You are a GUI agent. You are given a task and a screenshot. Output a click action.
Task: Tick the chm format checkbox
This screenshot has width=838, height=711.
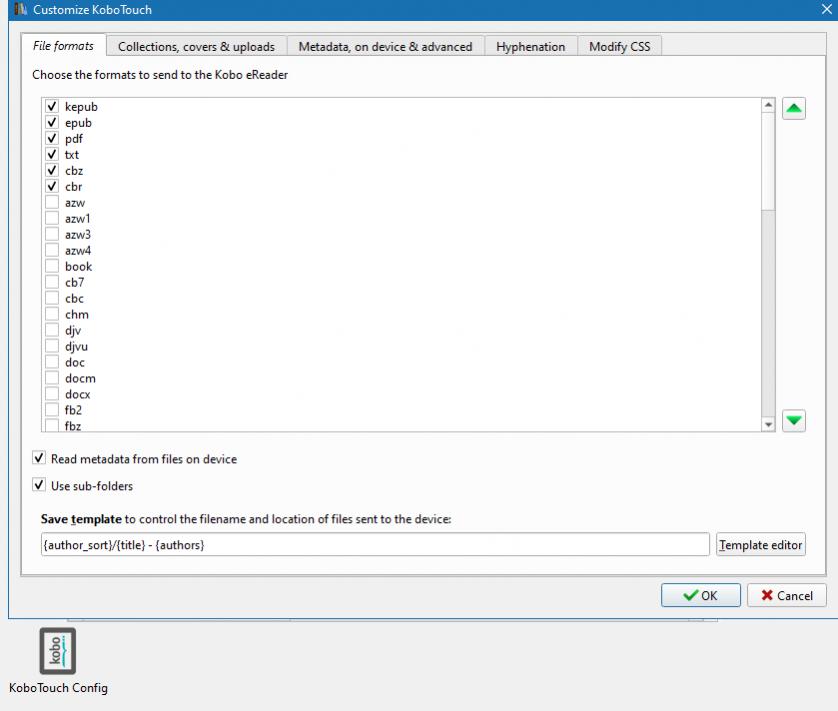[52, 314]
